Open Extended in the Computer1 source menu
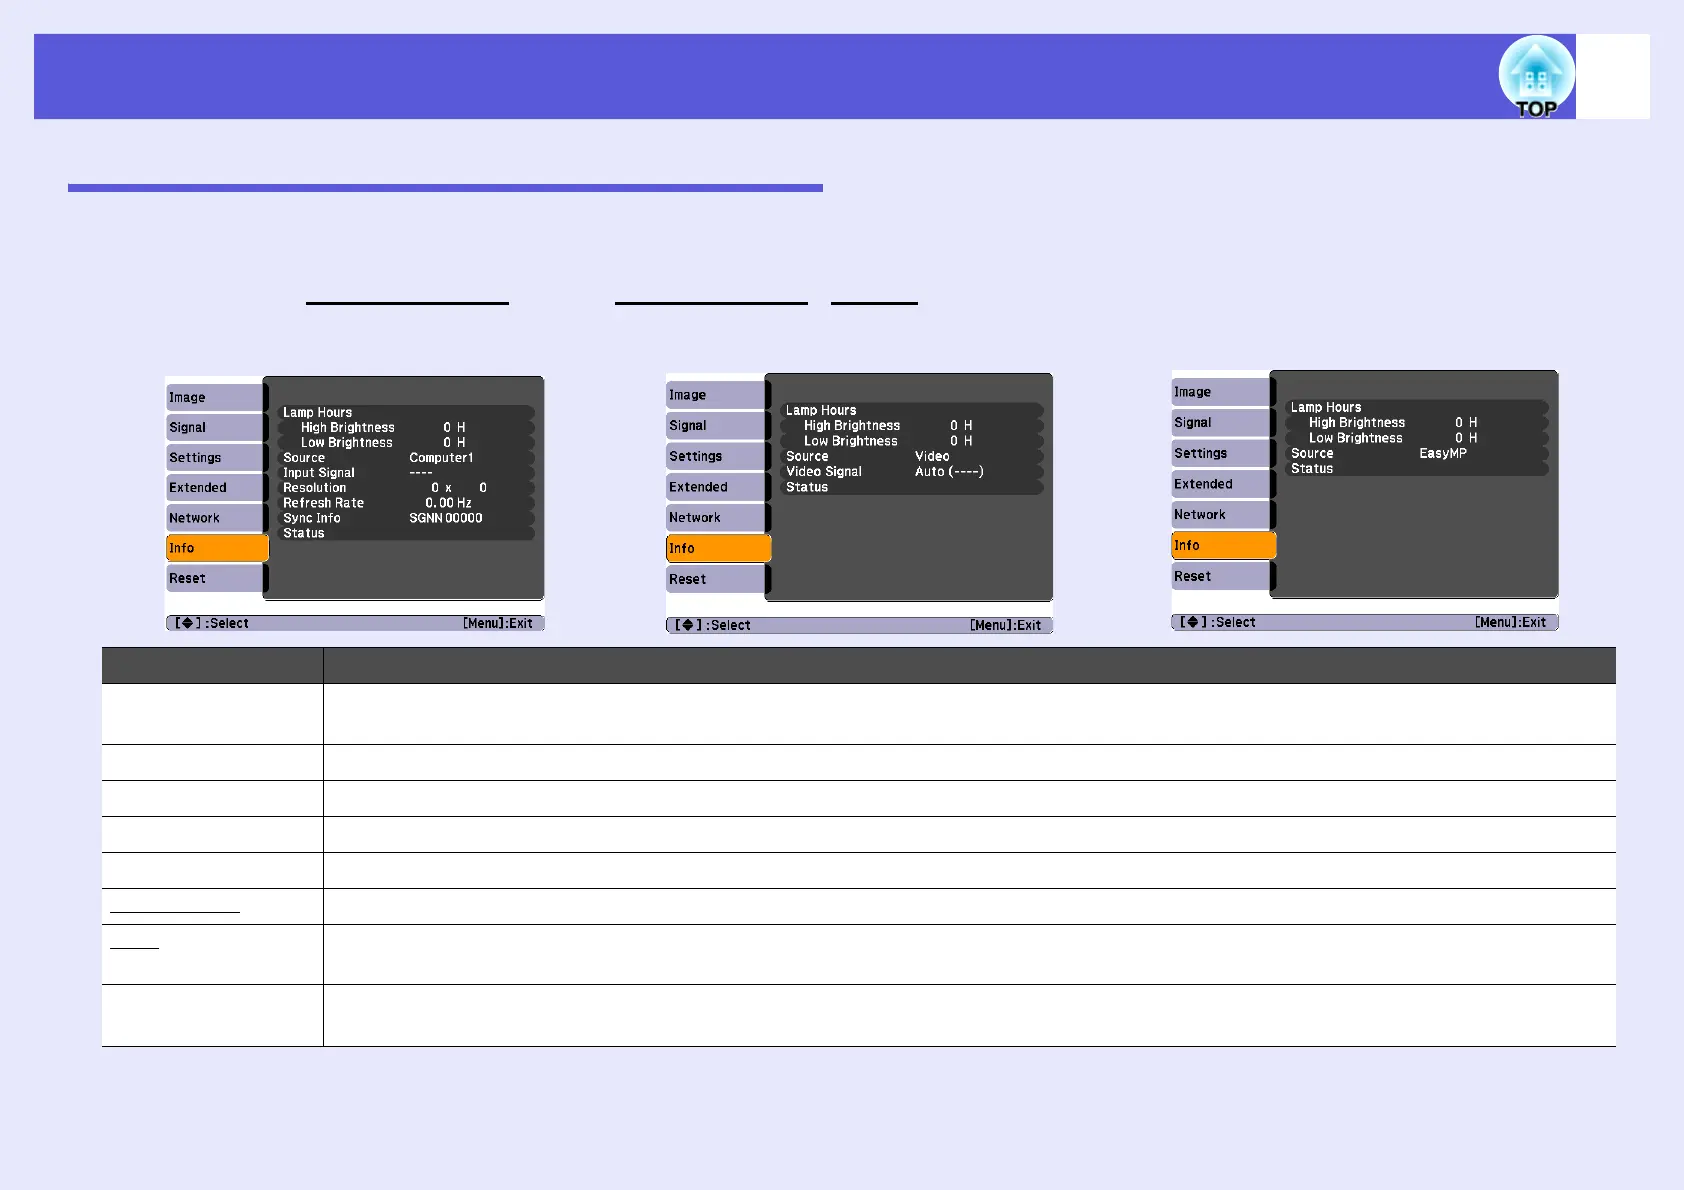1684x1190 pixels. click(215, 487)
